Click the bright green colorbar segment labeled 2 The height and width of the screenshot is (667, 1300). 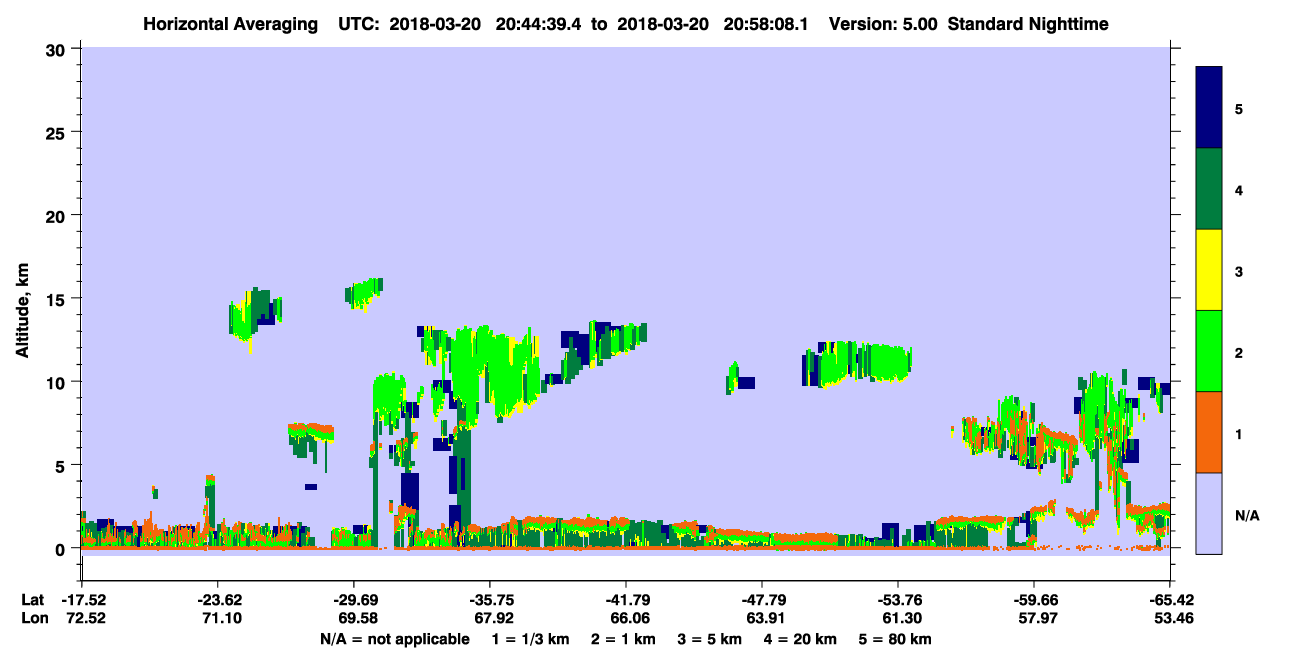(x=1209, y=351)
